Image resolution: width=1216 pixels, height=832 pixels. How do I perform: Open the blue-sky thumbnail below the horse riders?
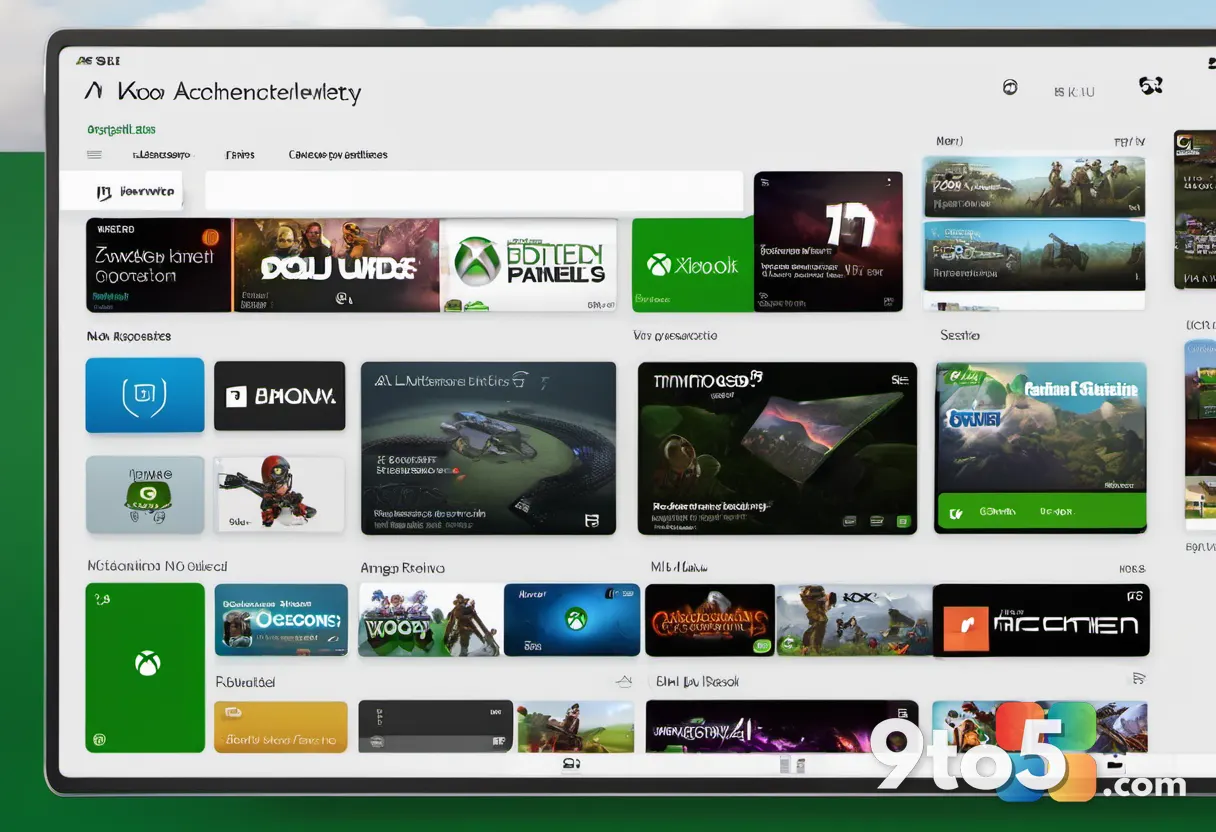pyautogui.click(x=1034, y=256)
